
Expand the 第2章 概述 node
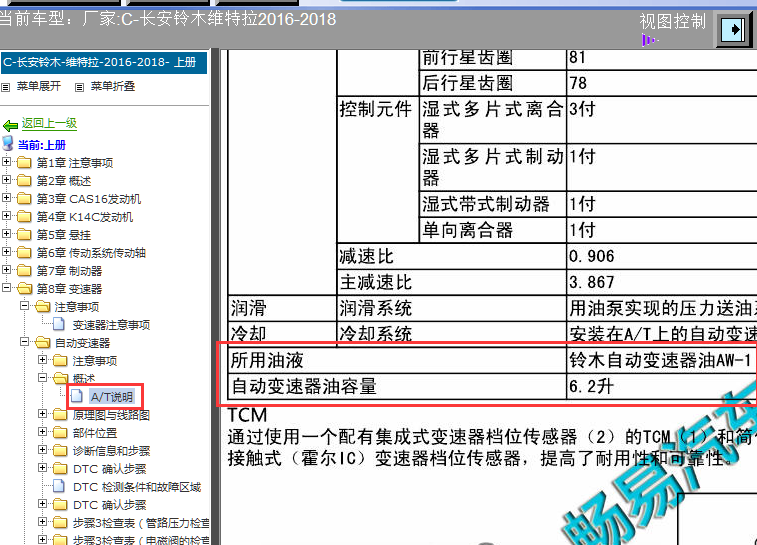pyautogui.click(x=6, y=180)
